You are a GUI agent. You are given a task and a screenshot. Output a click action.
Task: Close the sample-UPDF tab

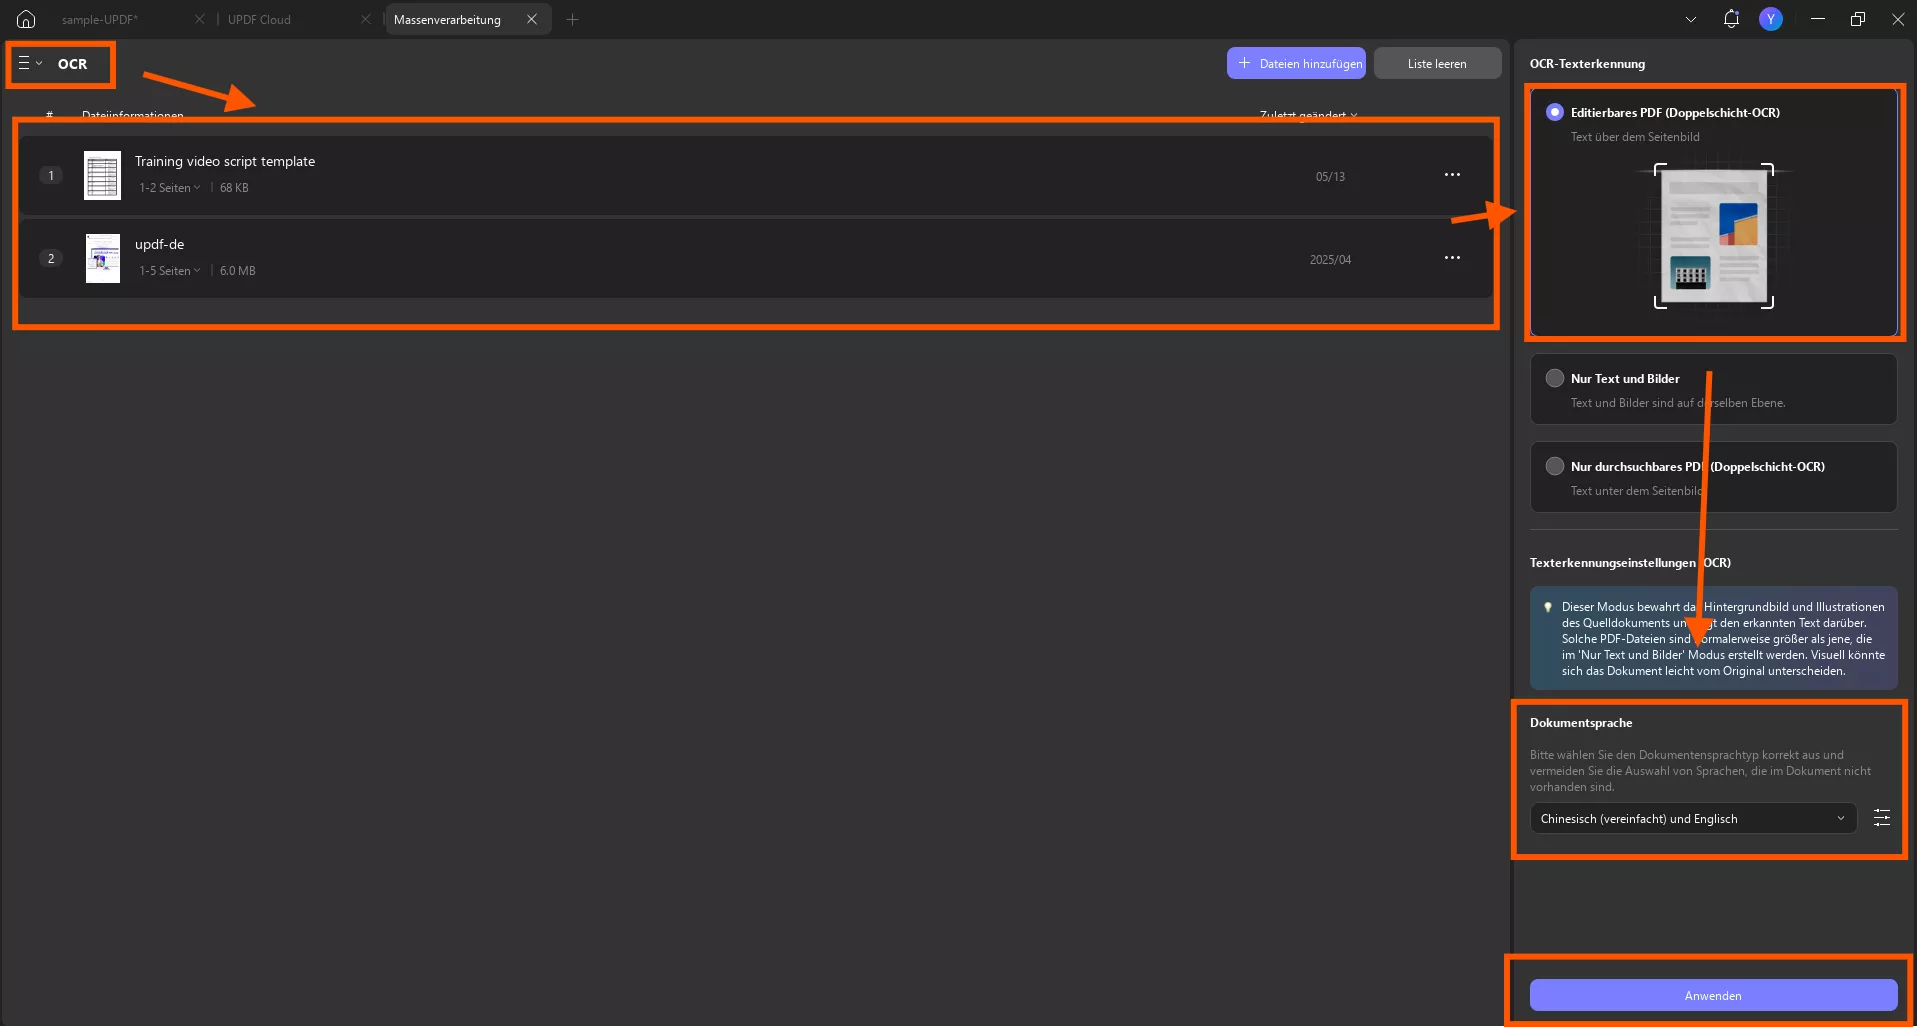(x=200, y=19)
